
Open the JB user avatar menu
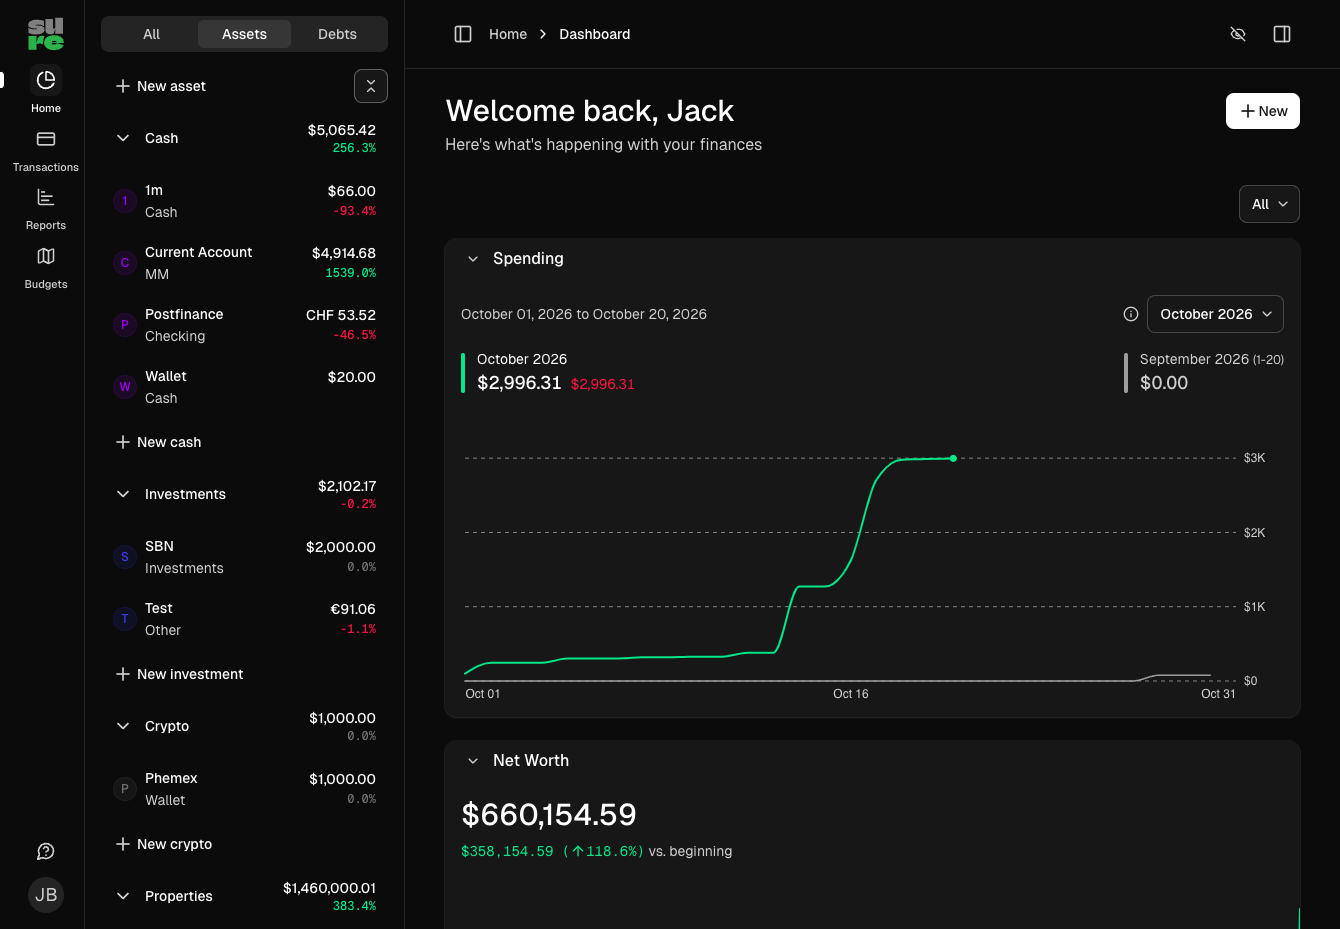click(46, 895)
